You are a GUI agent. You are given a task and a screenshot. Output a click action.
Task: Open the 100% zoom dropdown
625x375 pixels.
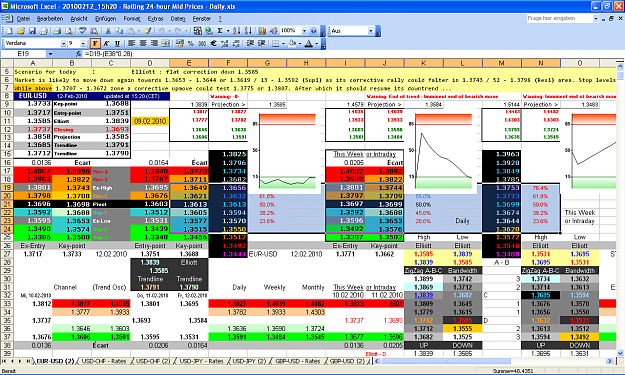click(x=305, y=31)
